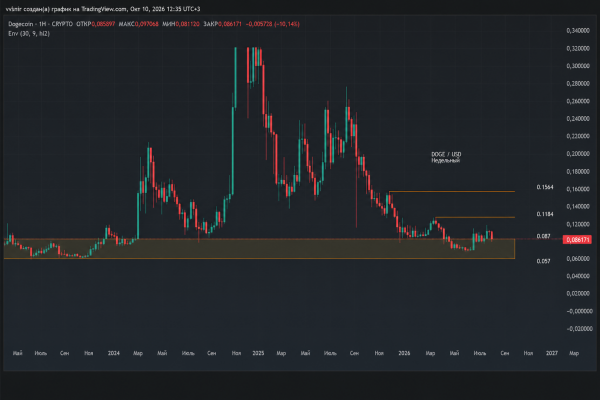This screenshot has width=600, height=400.
Task: Click the 0.1564 level label
Action: [x=545, y=187]
